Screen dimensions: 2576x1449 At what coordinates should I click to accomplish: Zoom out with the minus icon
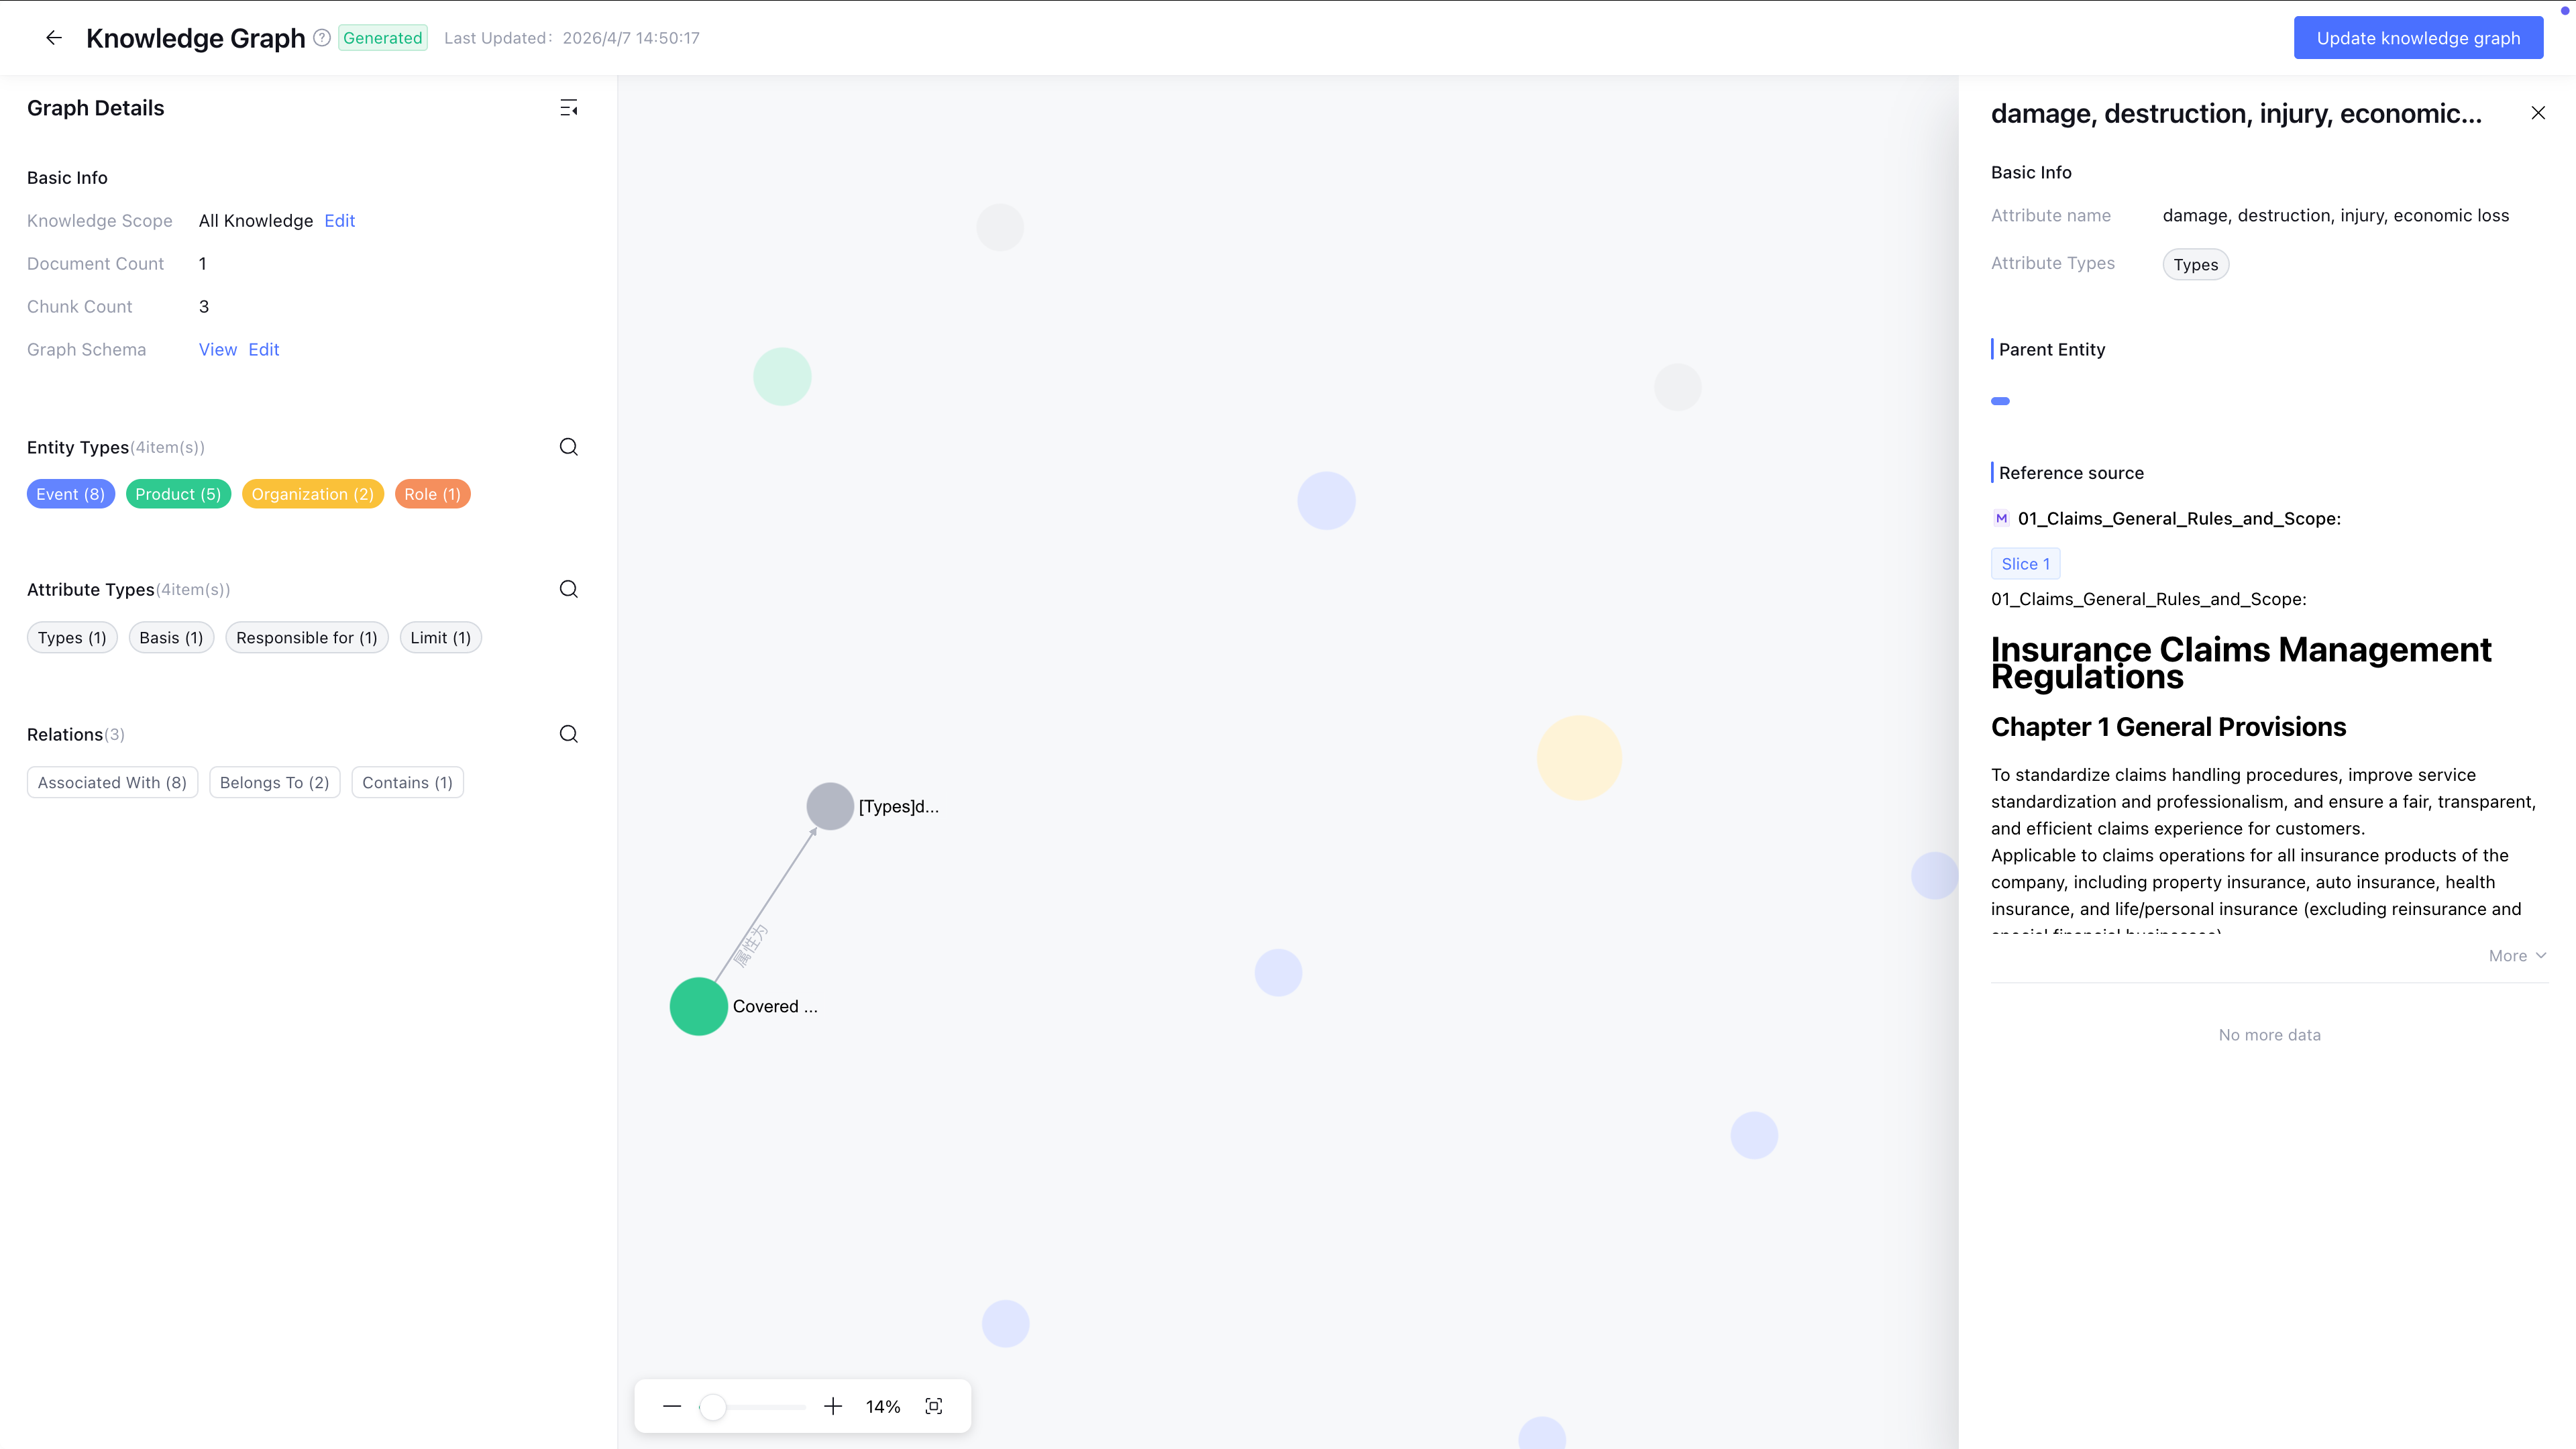[x=672, y=1406]
